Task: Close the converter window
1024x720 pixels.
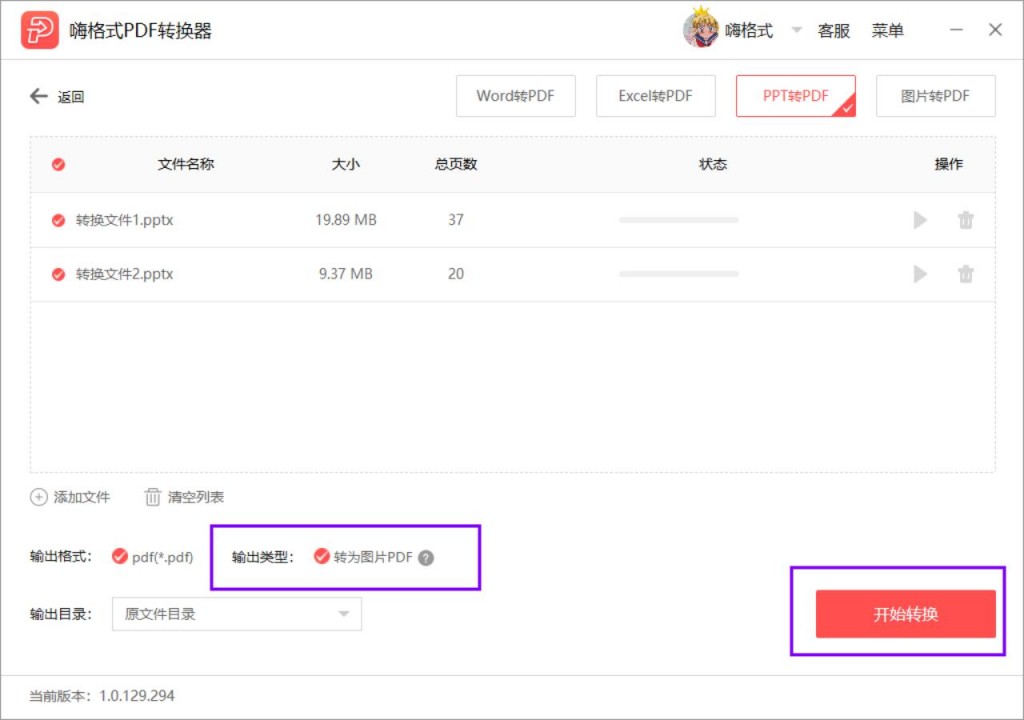Action: point(995,29)
